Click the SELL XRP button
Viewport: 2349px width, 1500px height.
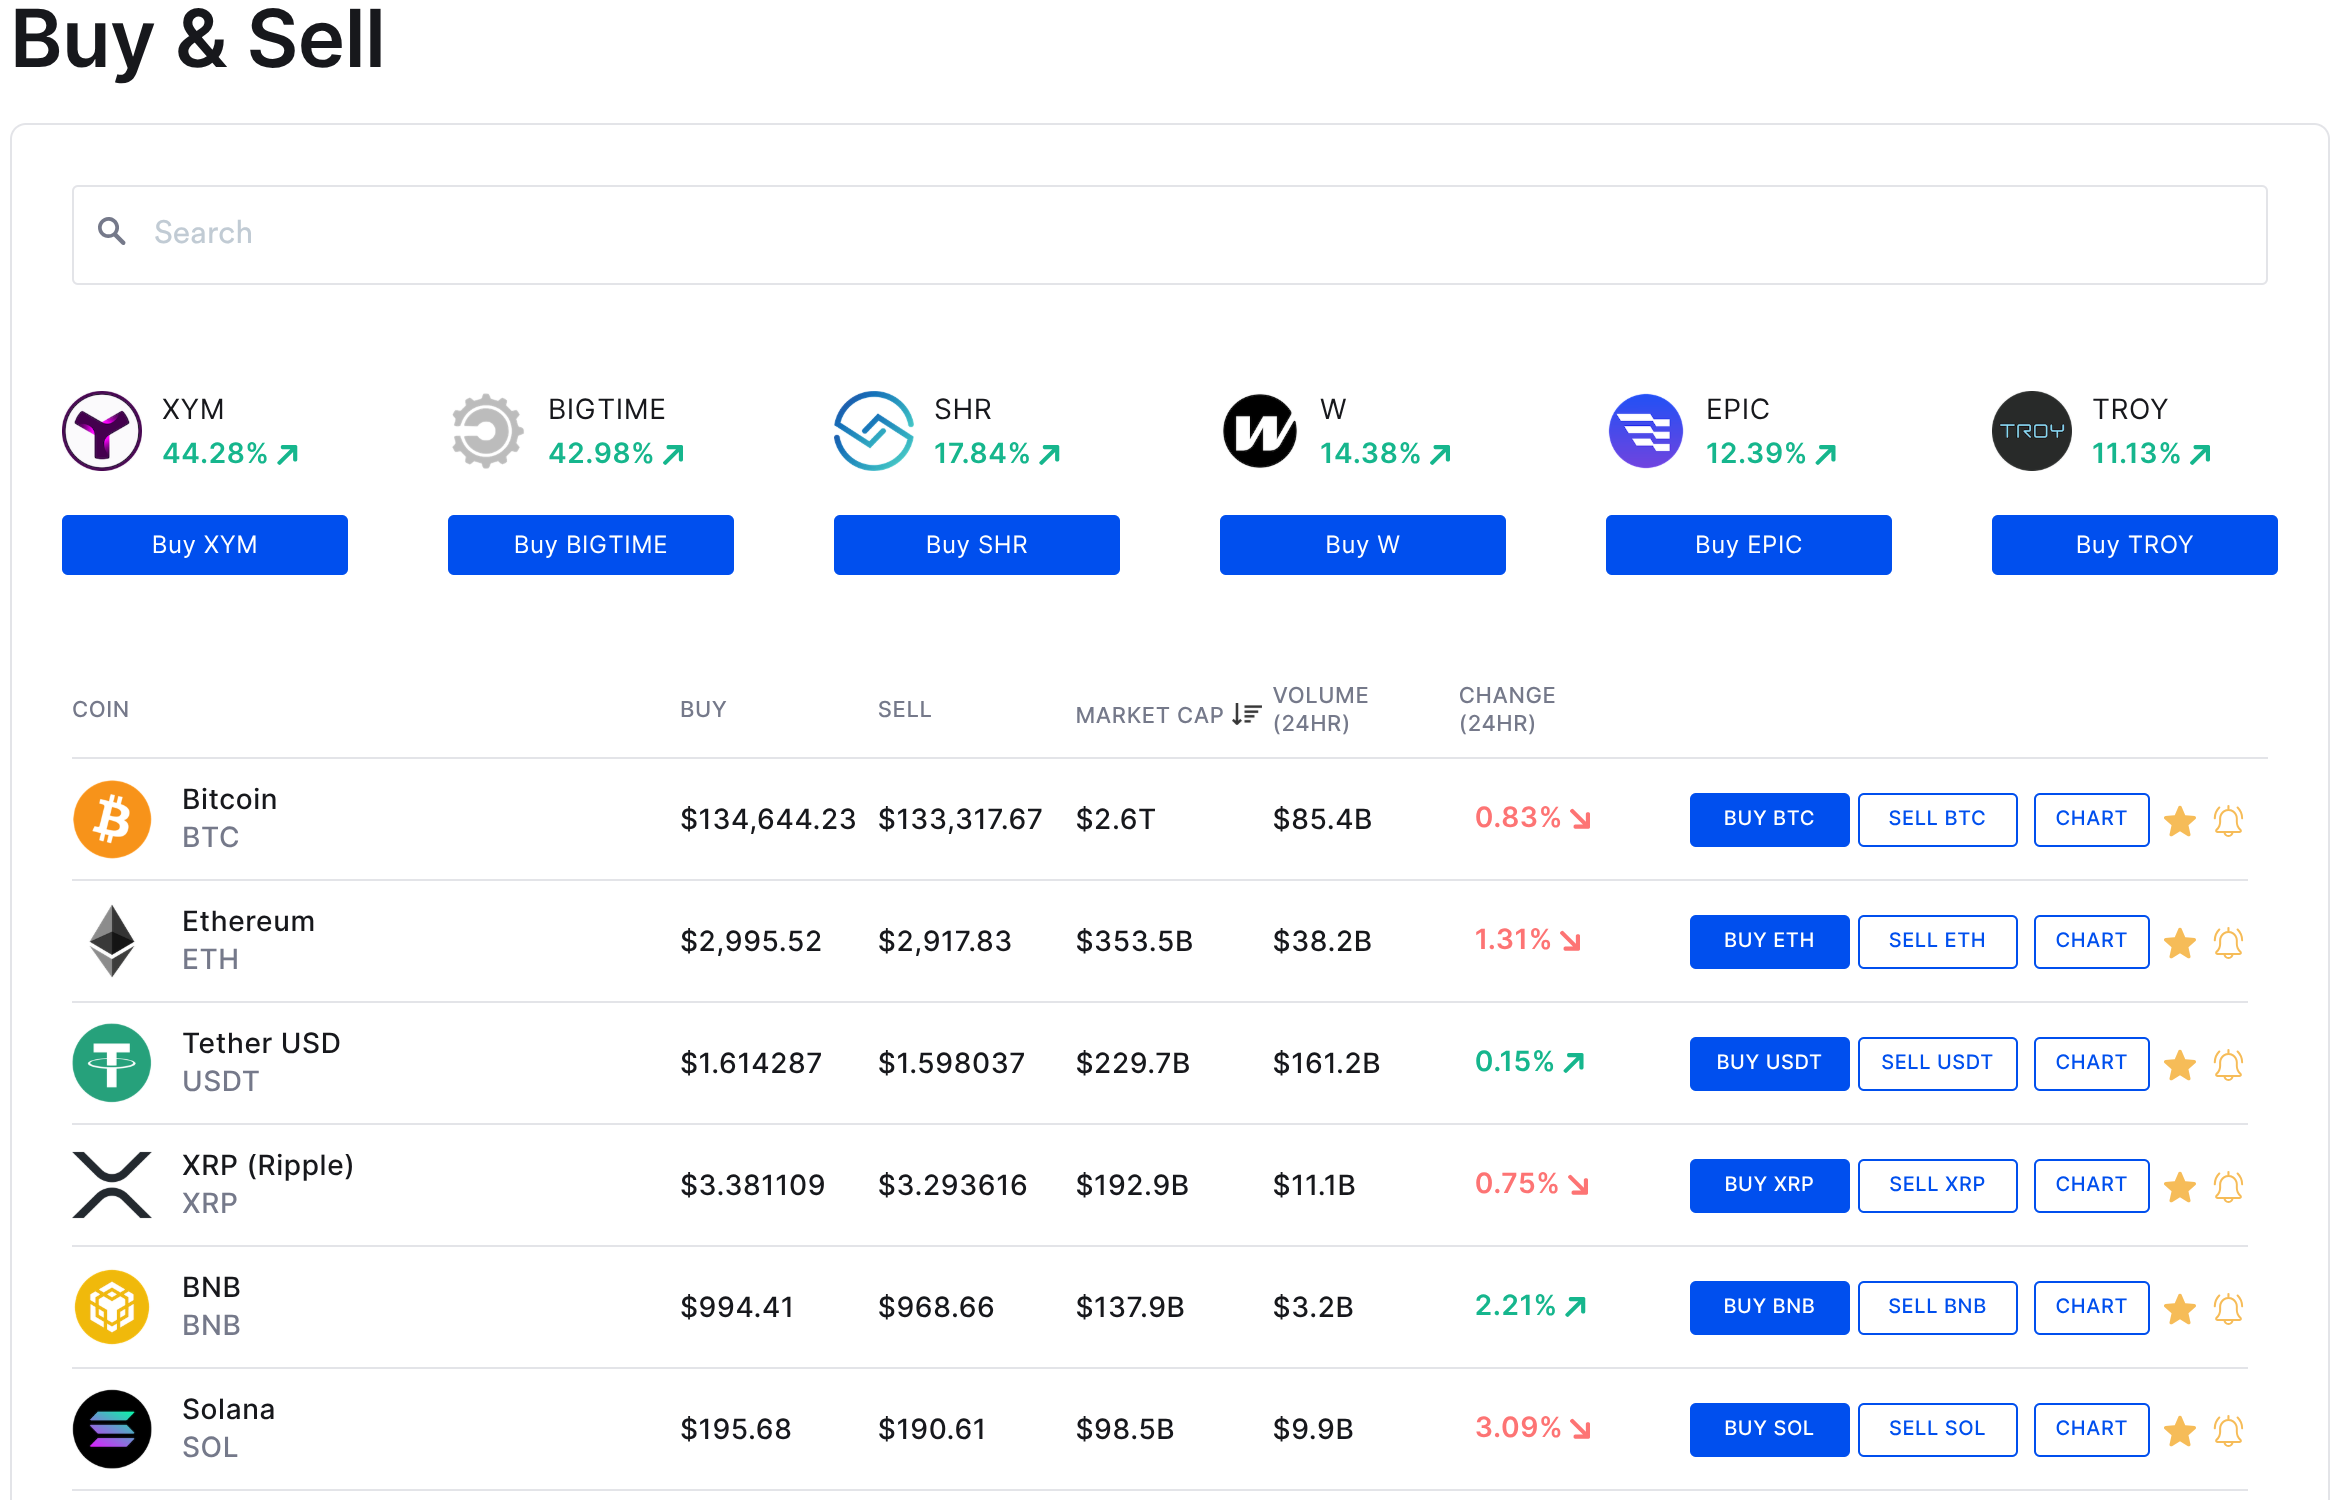[1937, 1185]
